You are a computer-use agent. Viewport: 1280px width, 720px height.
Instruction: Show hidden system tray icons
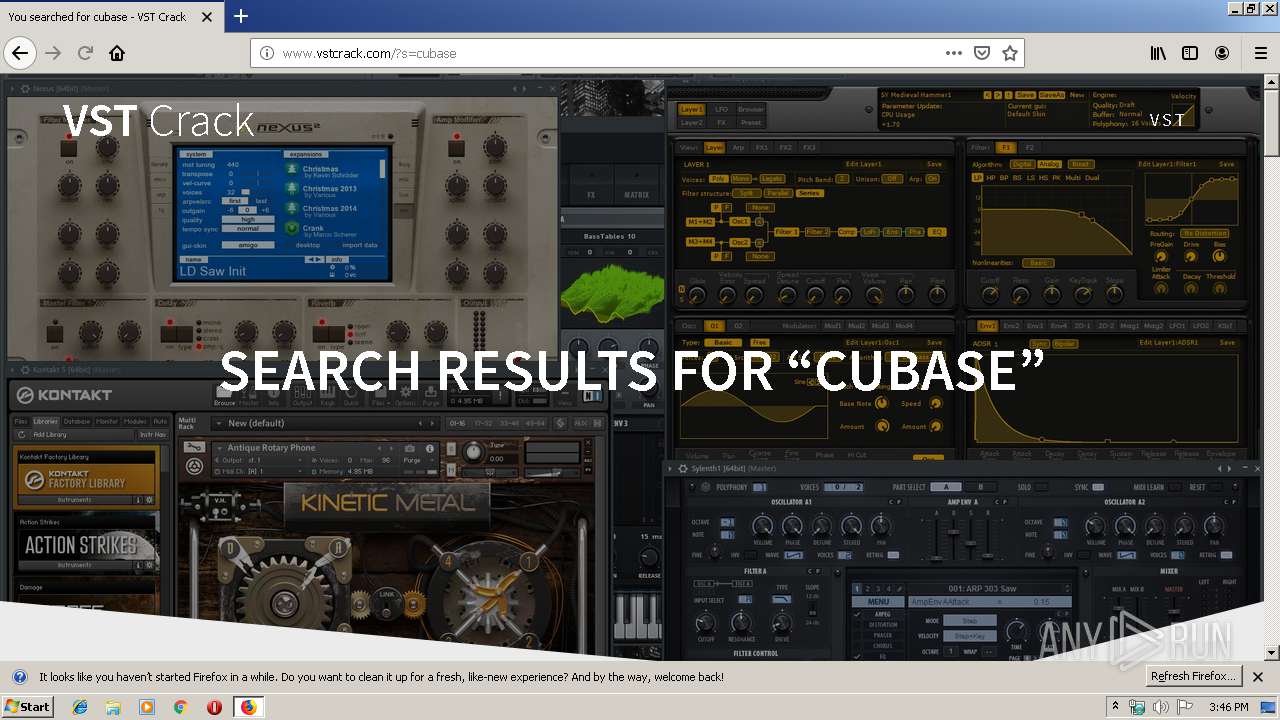[x=1116, y=707]
